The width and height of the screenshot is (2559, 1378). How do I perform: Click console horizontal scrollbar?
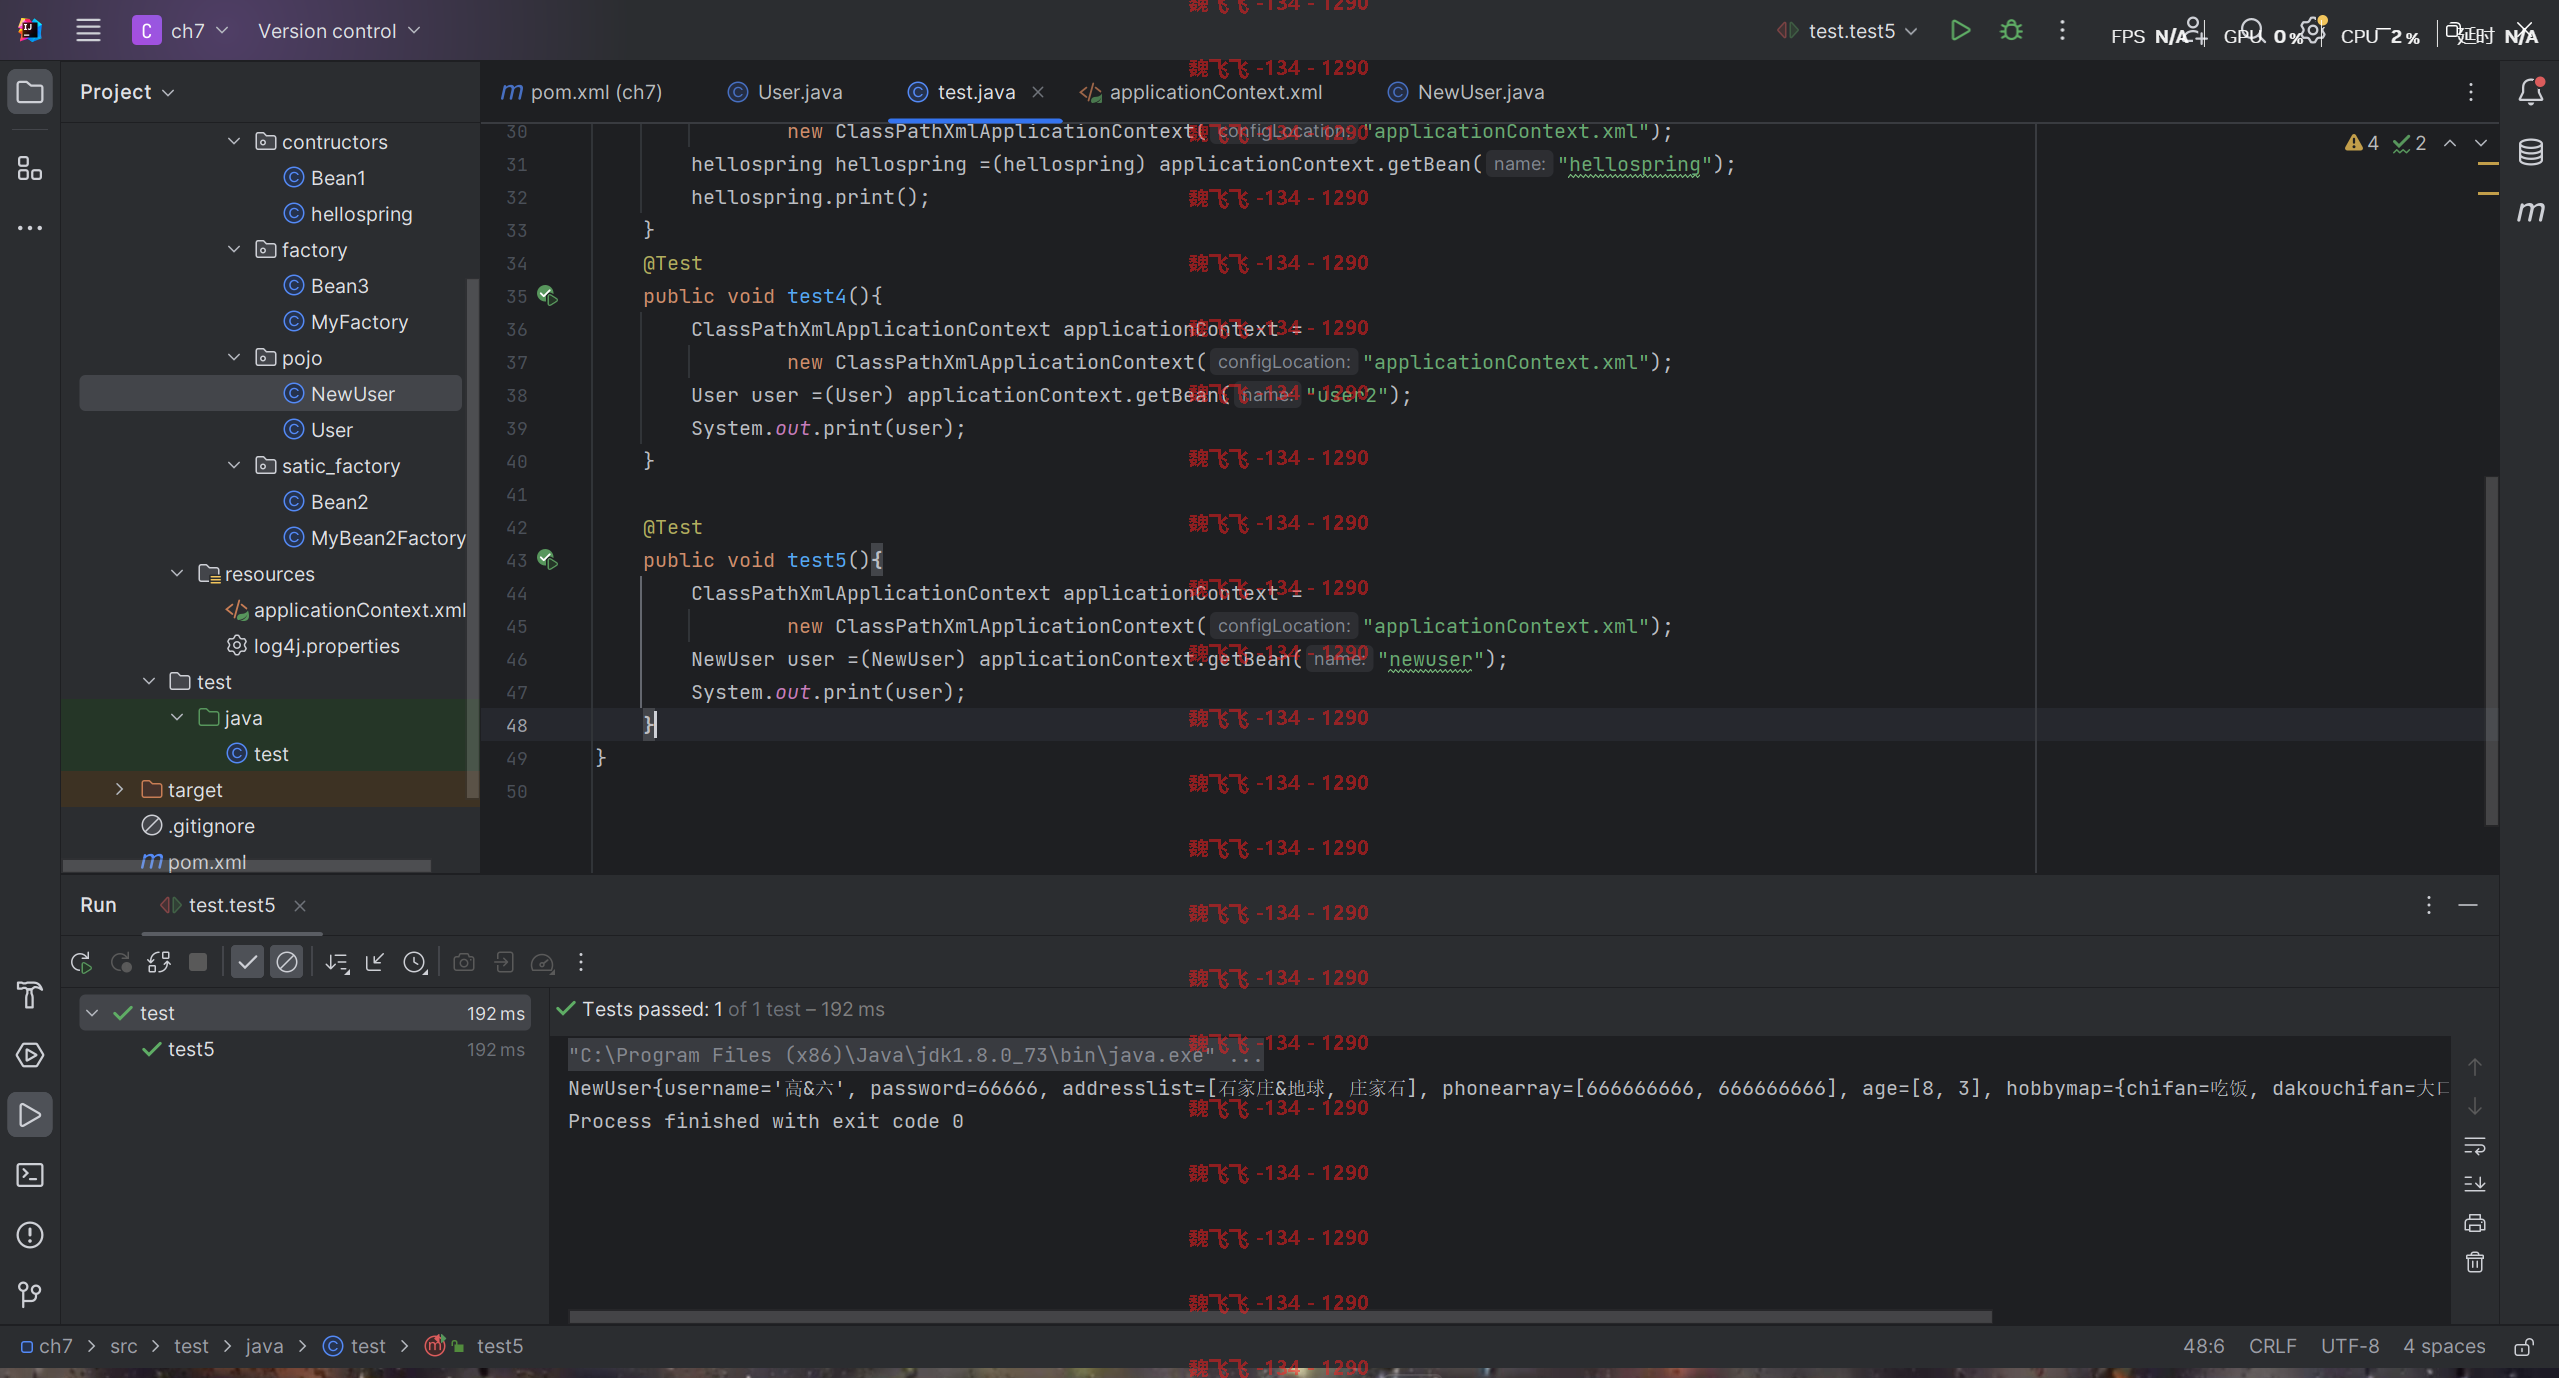(x=1280, y=1317)
